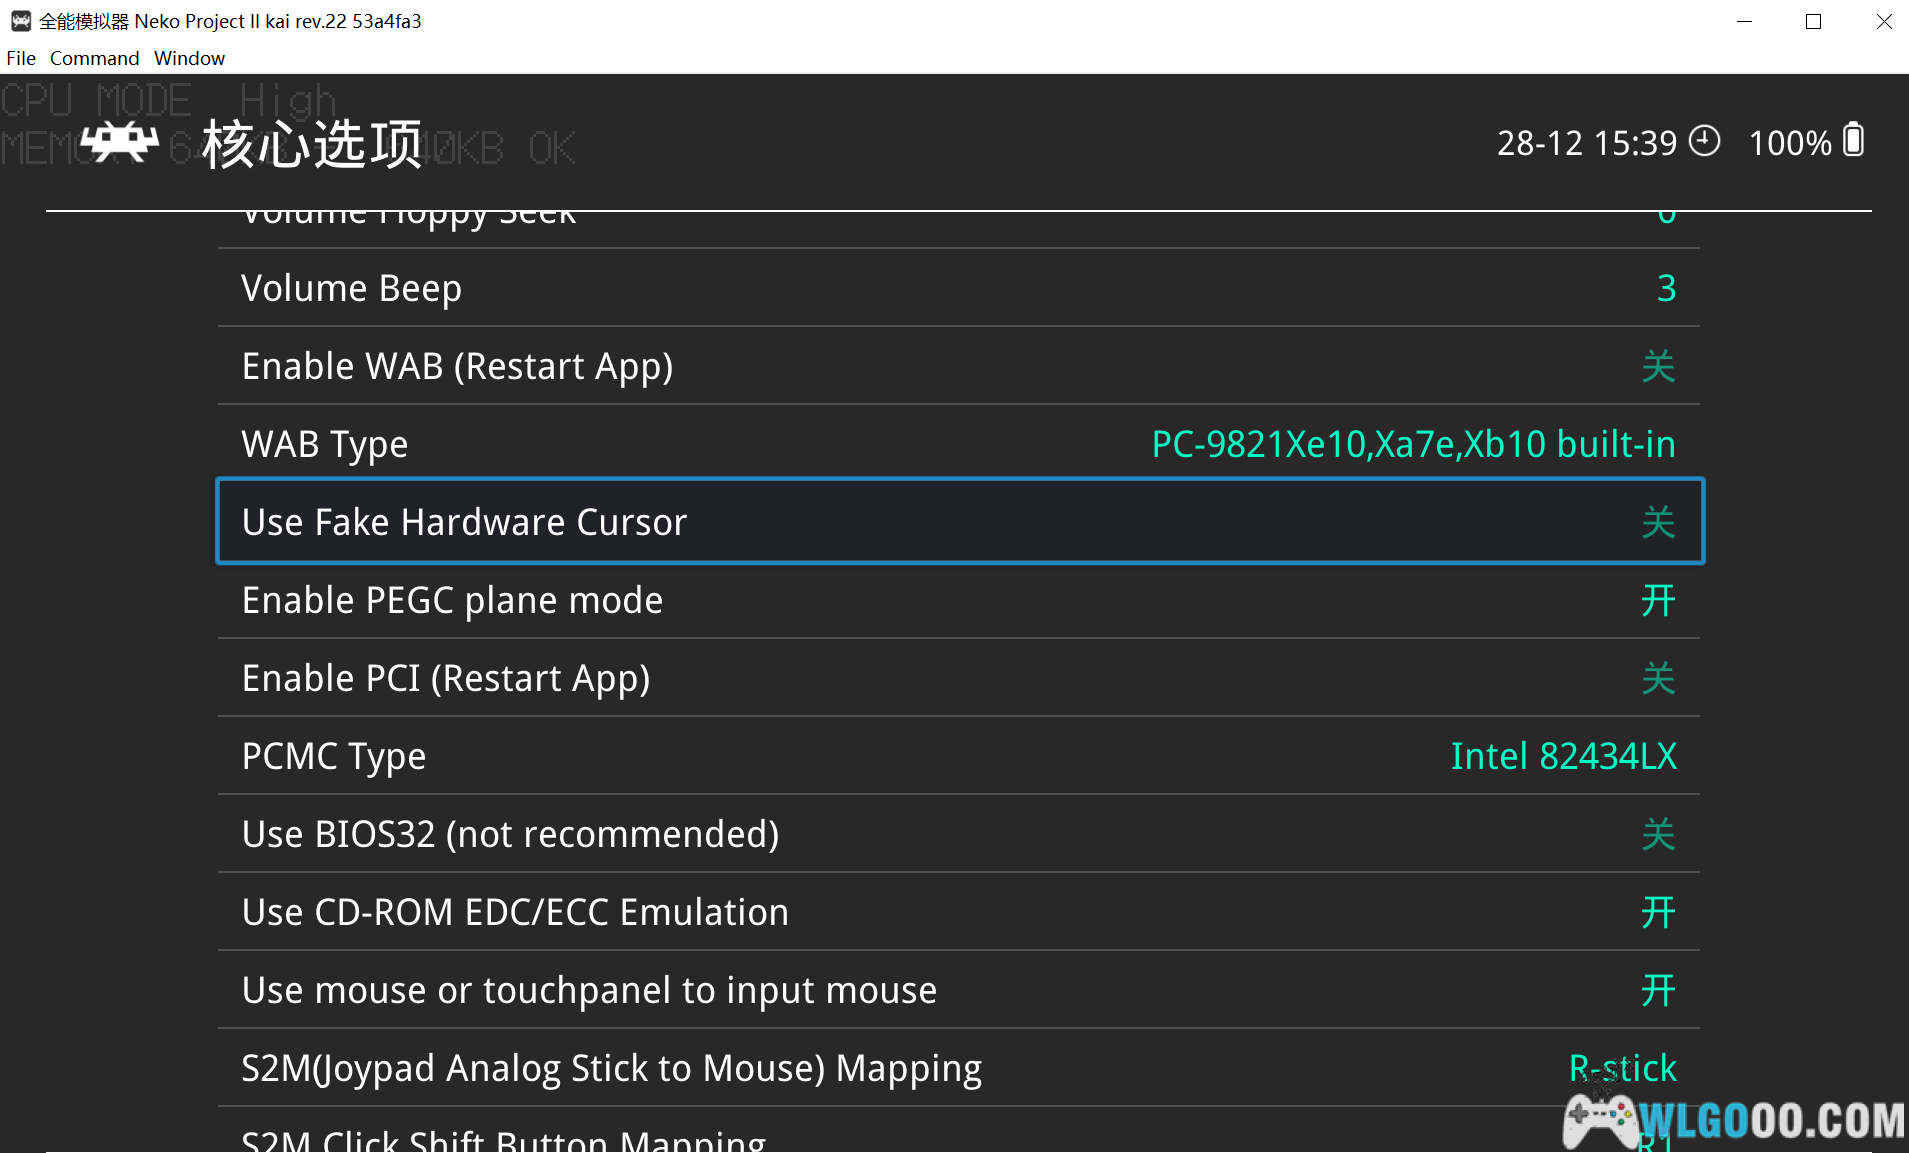Viewport: 1909px width, 1153px height.
Task: Open the WAB Type selection list
Action: click(x=958, y=444)
